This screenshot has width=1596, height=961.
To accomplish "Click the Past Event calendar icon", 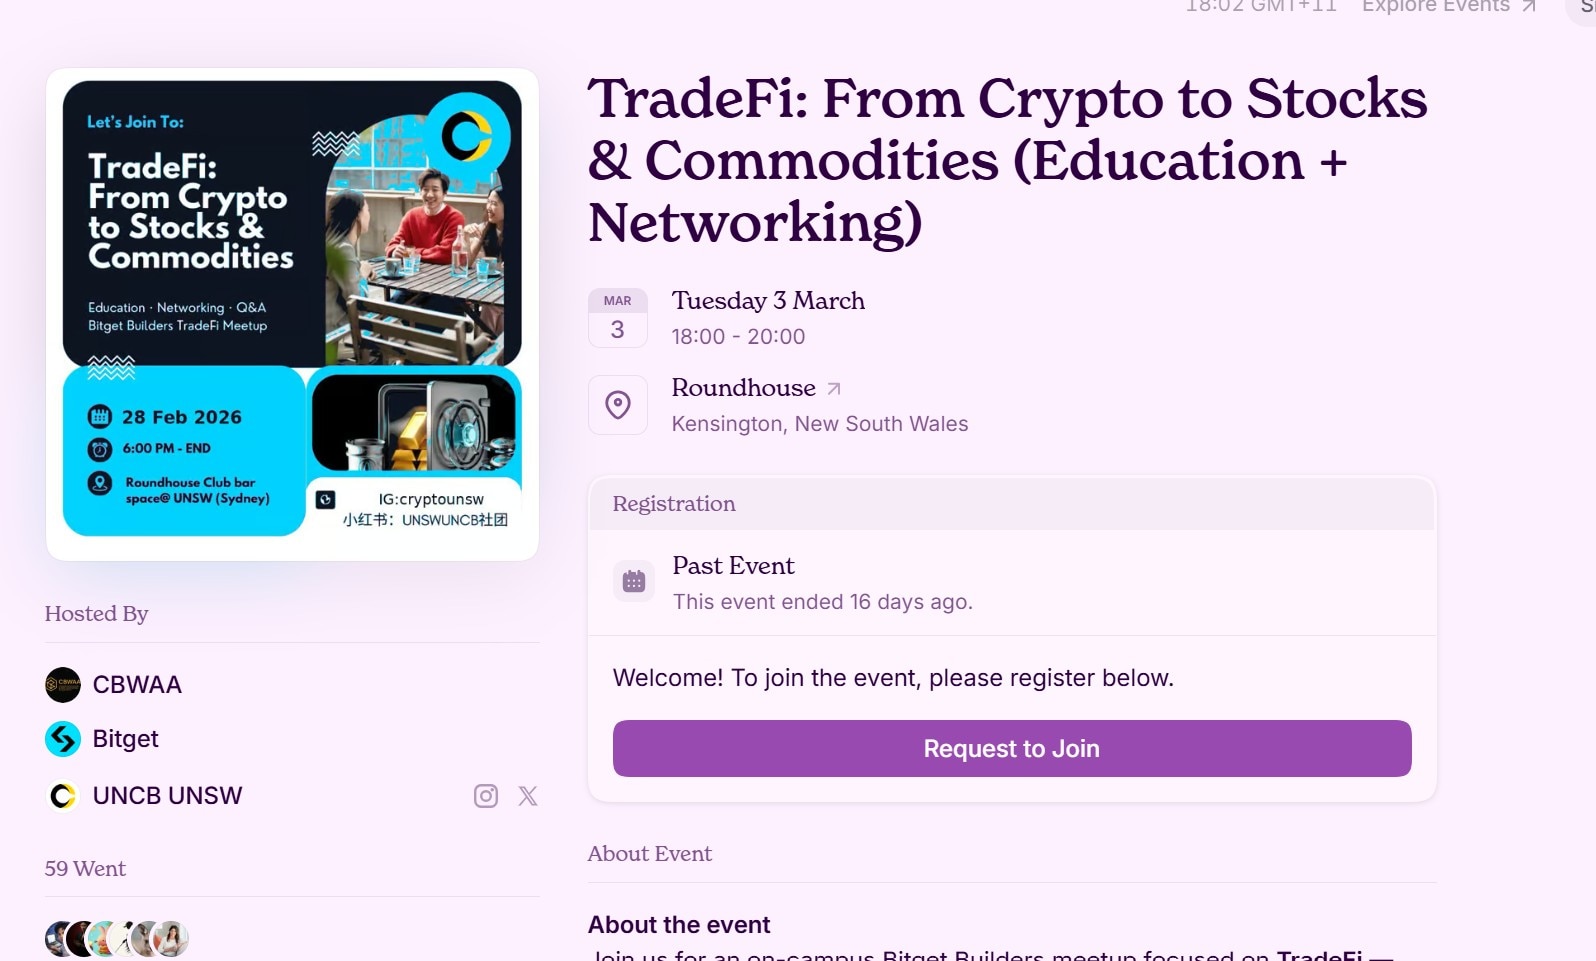I will click(633, 580).
